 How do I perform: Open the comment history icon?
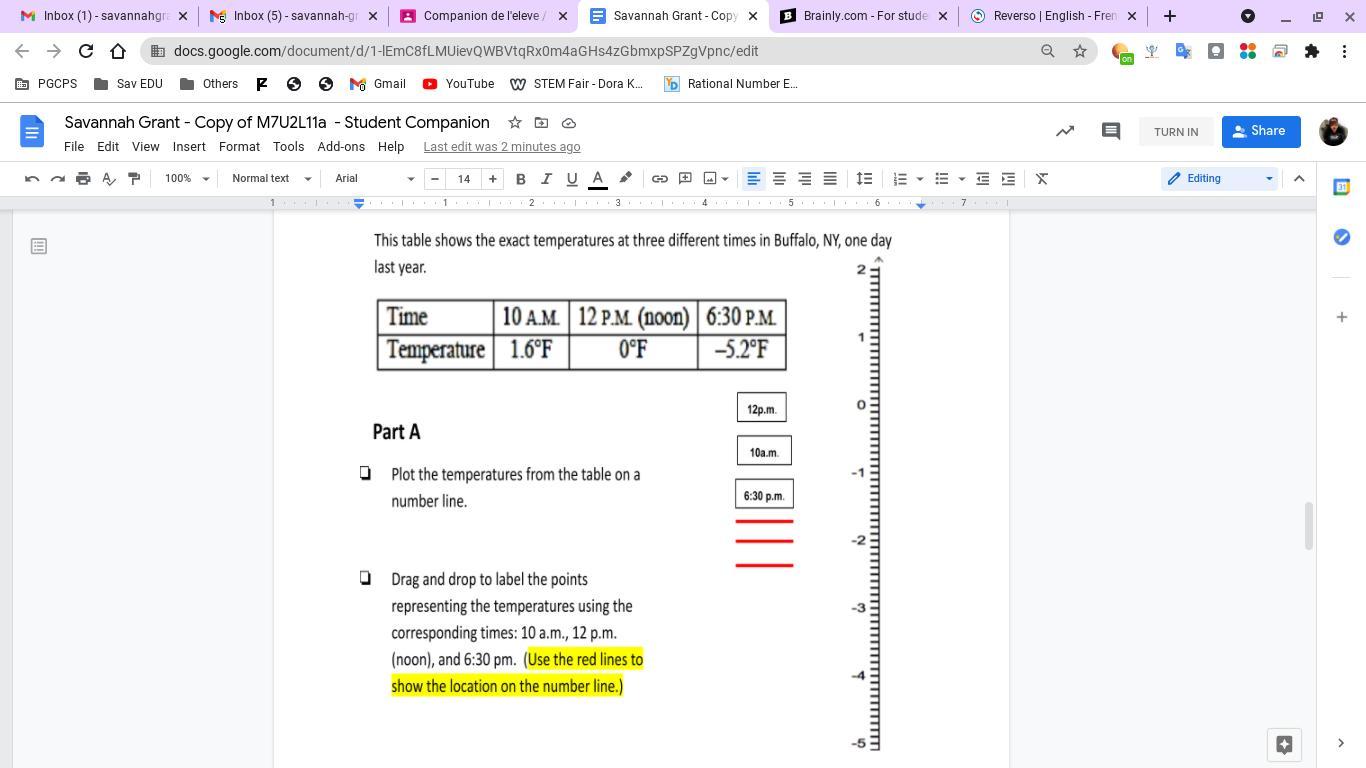(1110, 131)
